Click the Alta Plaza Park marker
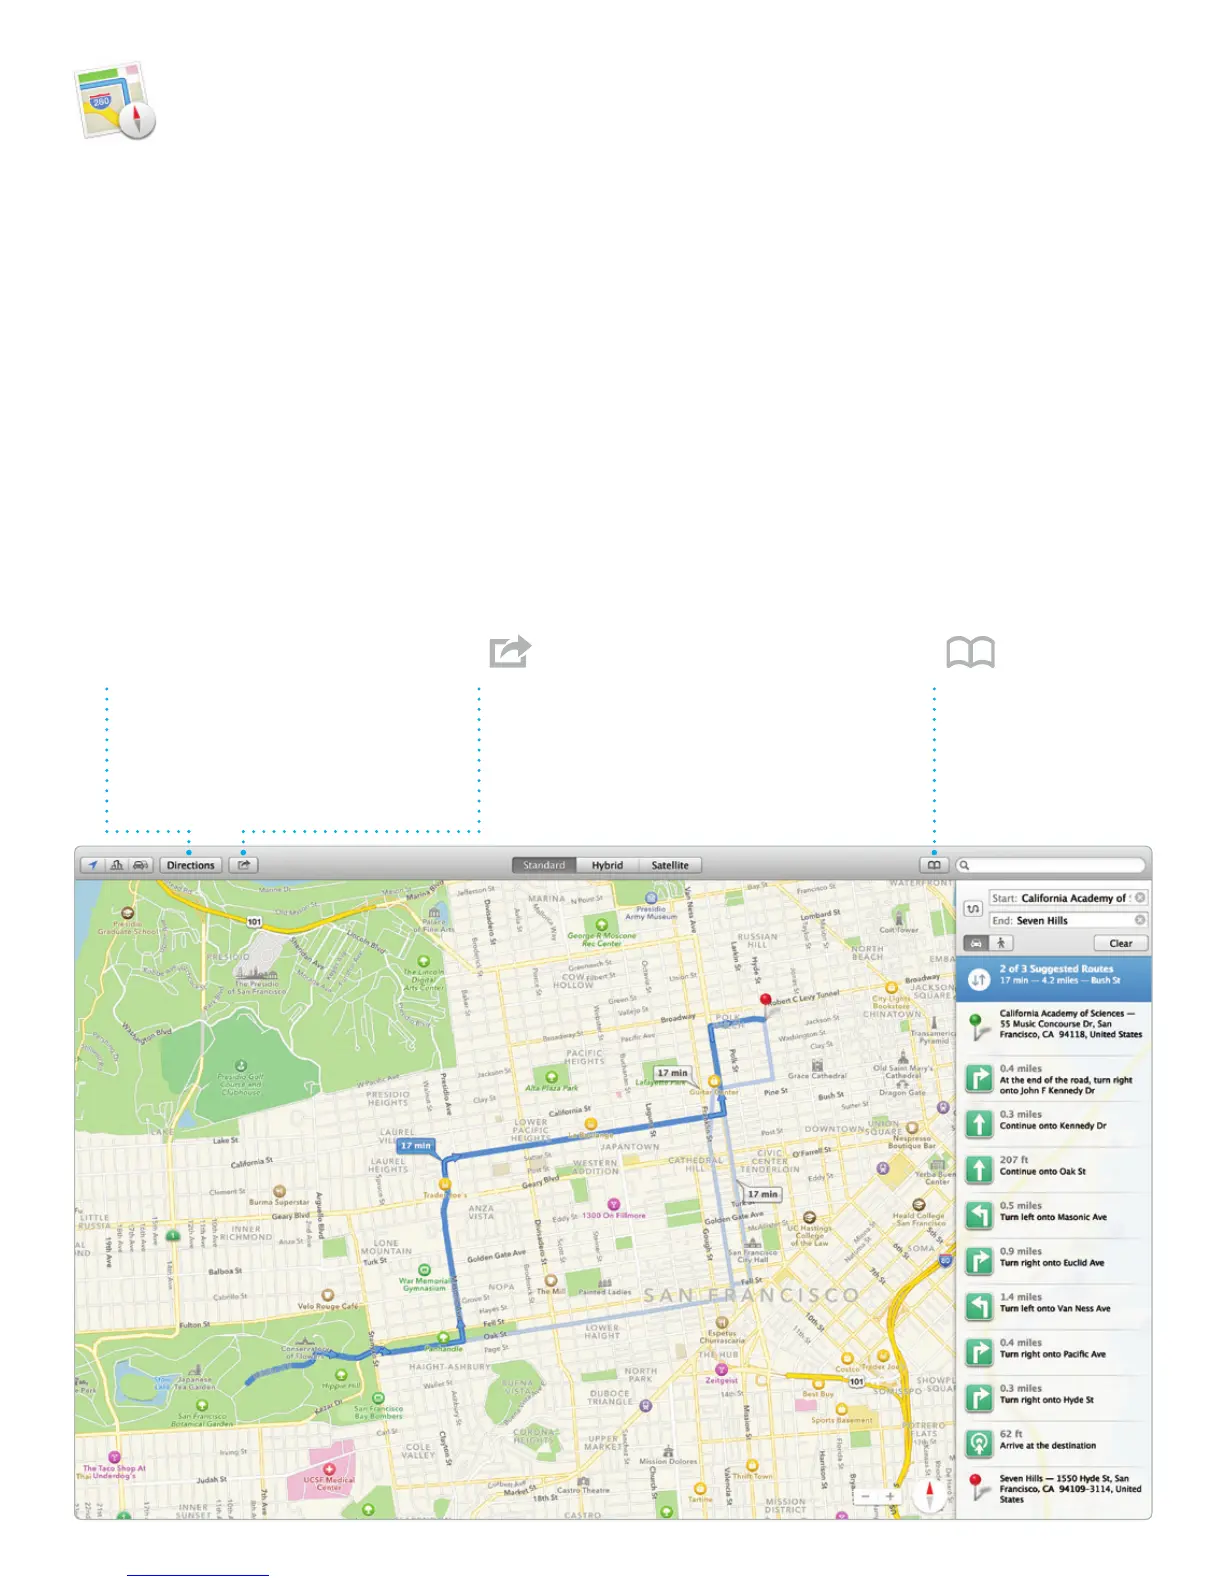Screen dimensions: 1224x1584 [x=551, y=1077]
